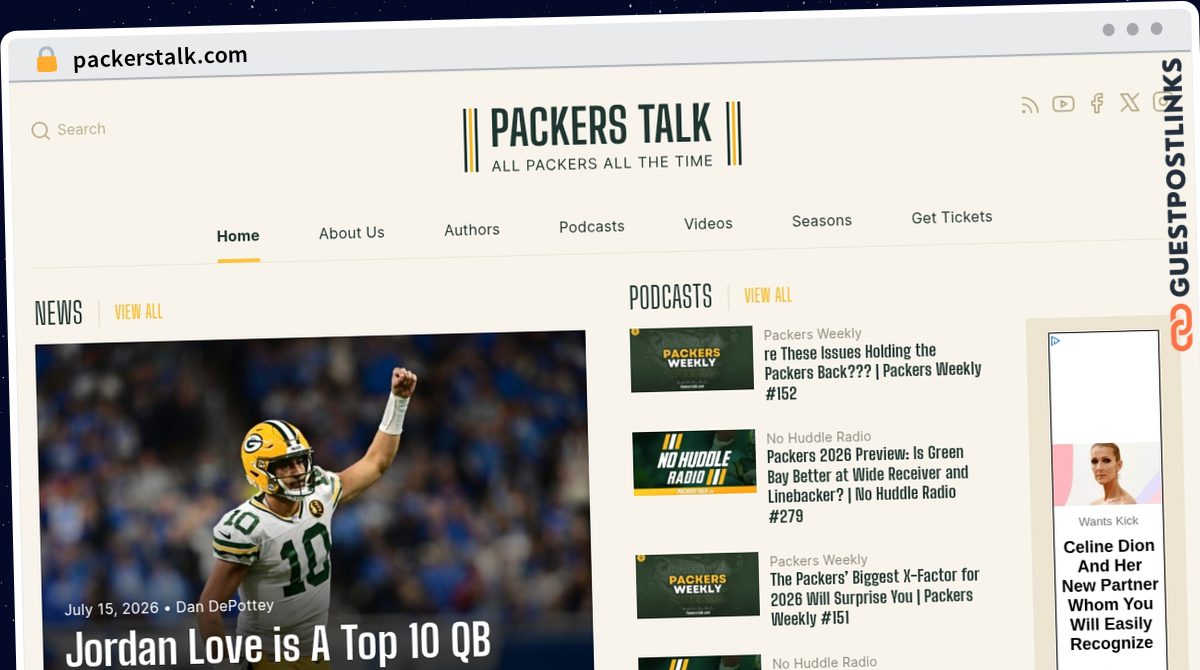1200x670 pixels.
Task: Open the Videos menu item
Action: pos(708,224)
